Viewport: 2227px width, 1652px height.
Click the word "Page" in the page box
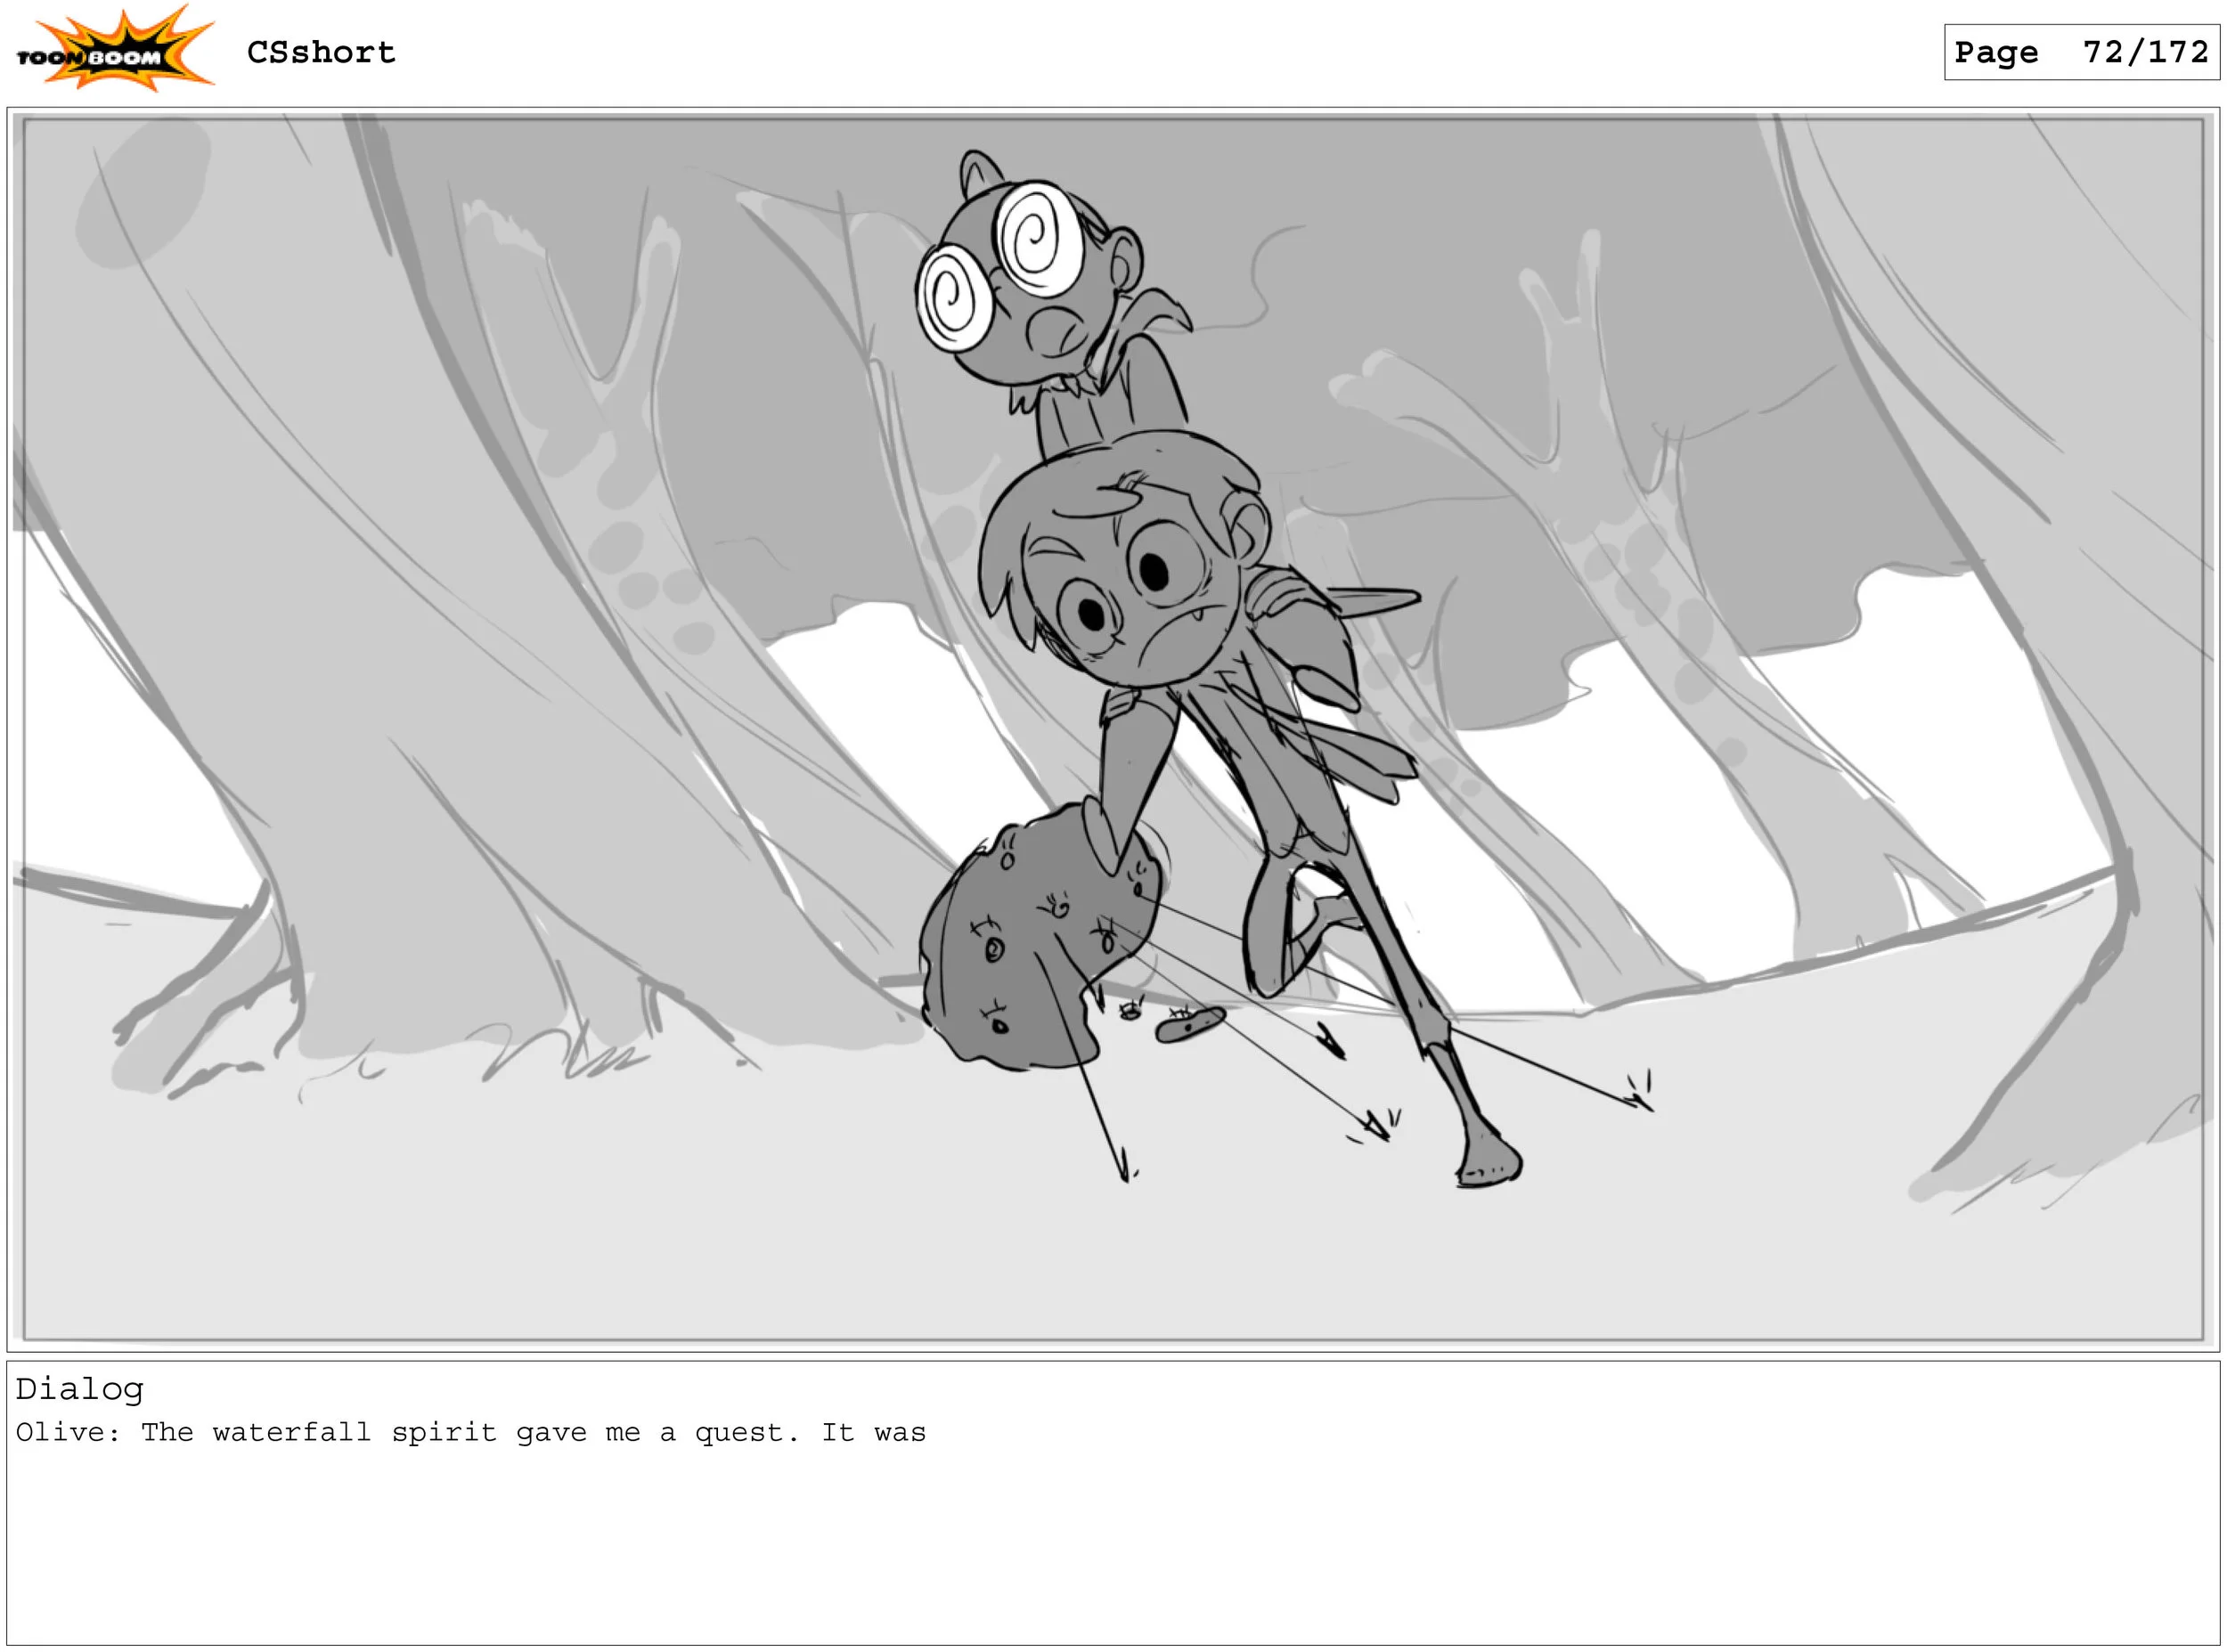coord(1995,52)
